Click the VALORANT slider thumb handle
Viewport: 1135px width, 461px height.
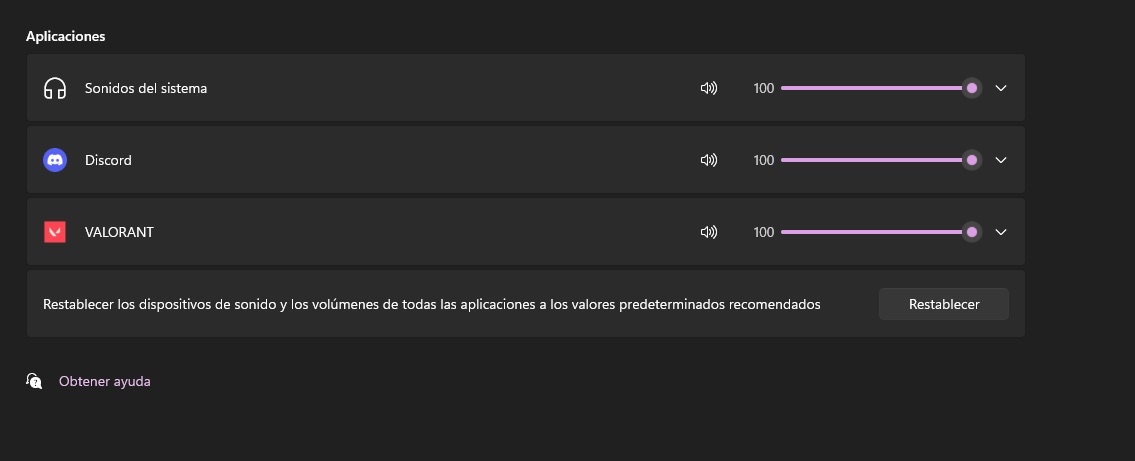971,232
